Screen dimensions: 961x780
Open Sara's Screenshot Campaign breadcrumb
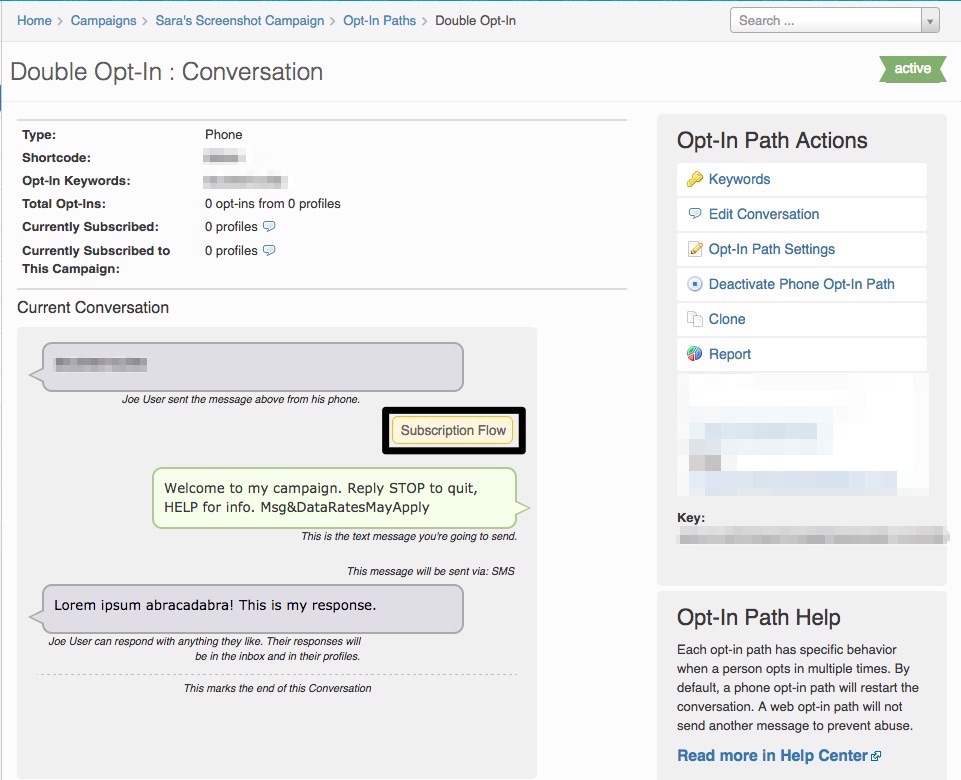click(x=240, y=20)
